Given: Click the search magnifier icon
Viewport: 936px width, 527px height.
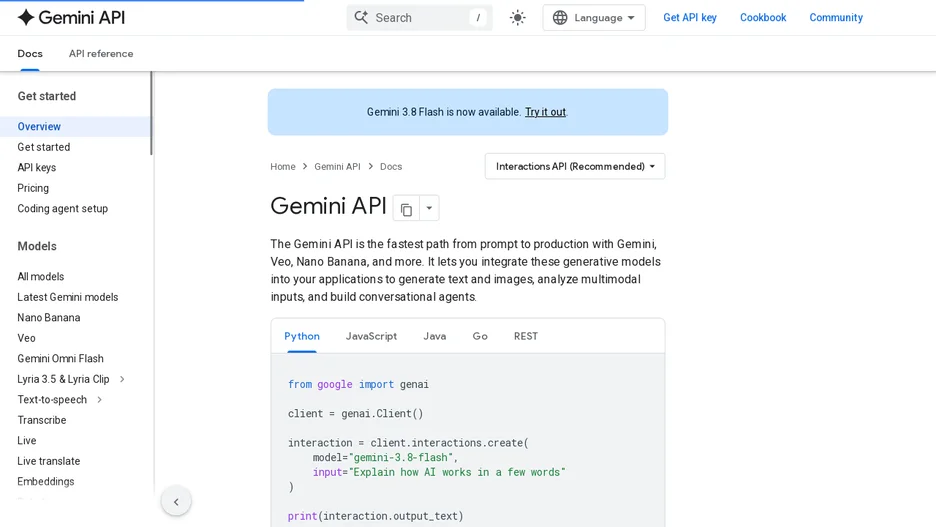Looking at the screenshot, I should 361,17.
